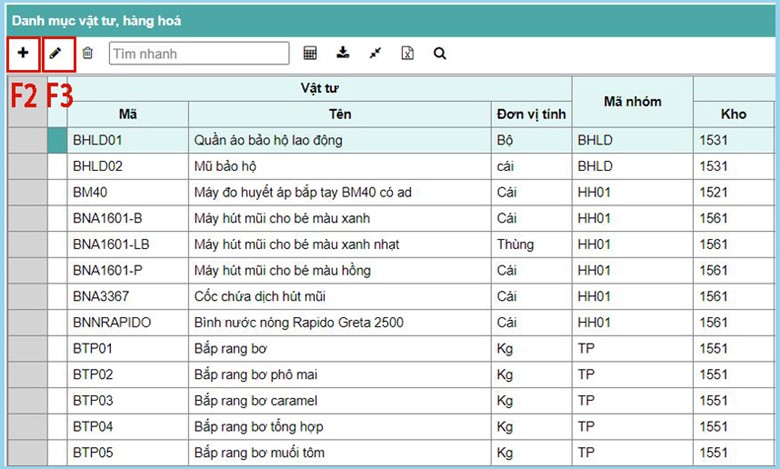Export list with the Excel file icon
The width and height of the screenshot is (780, 469).
pyautogui.click(x=407, y=53)
